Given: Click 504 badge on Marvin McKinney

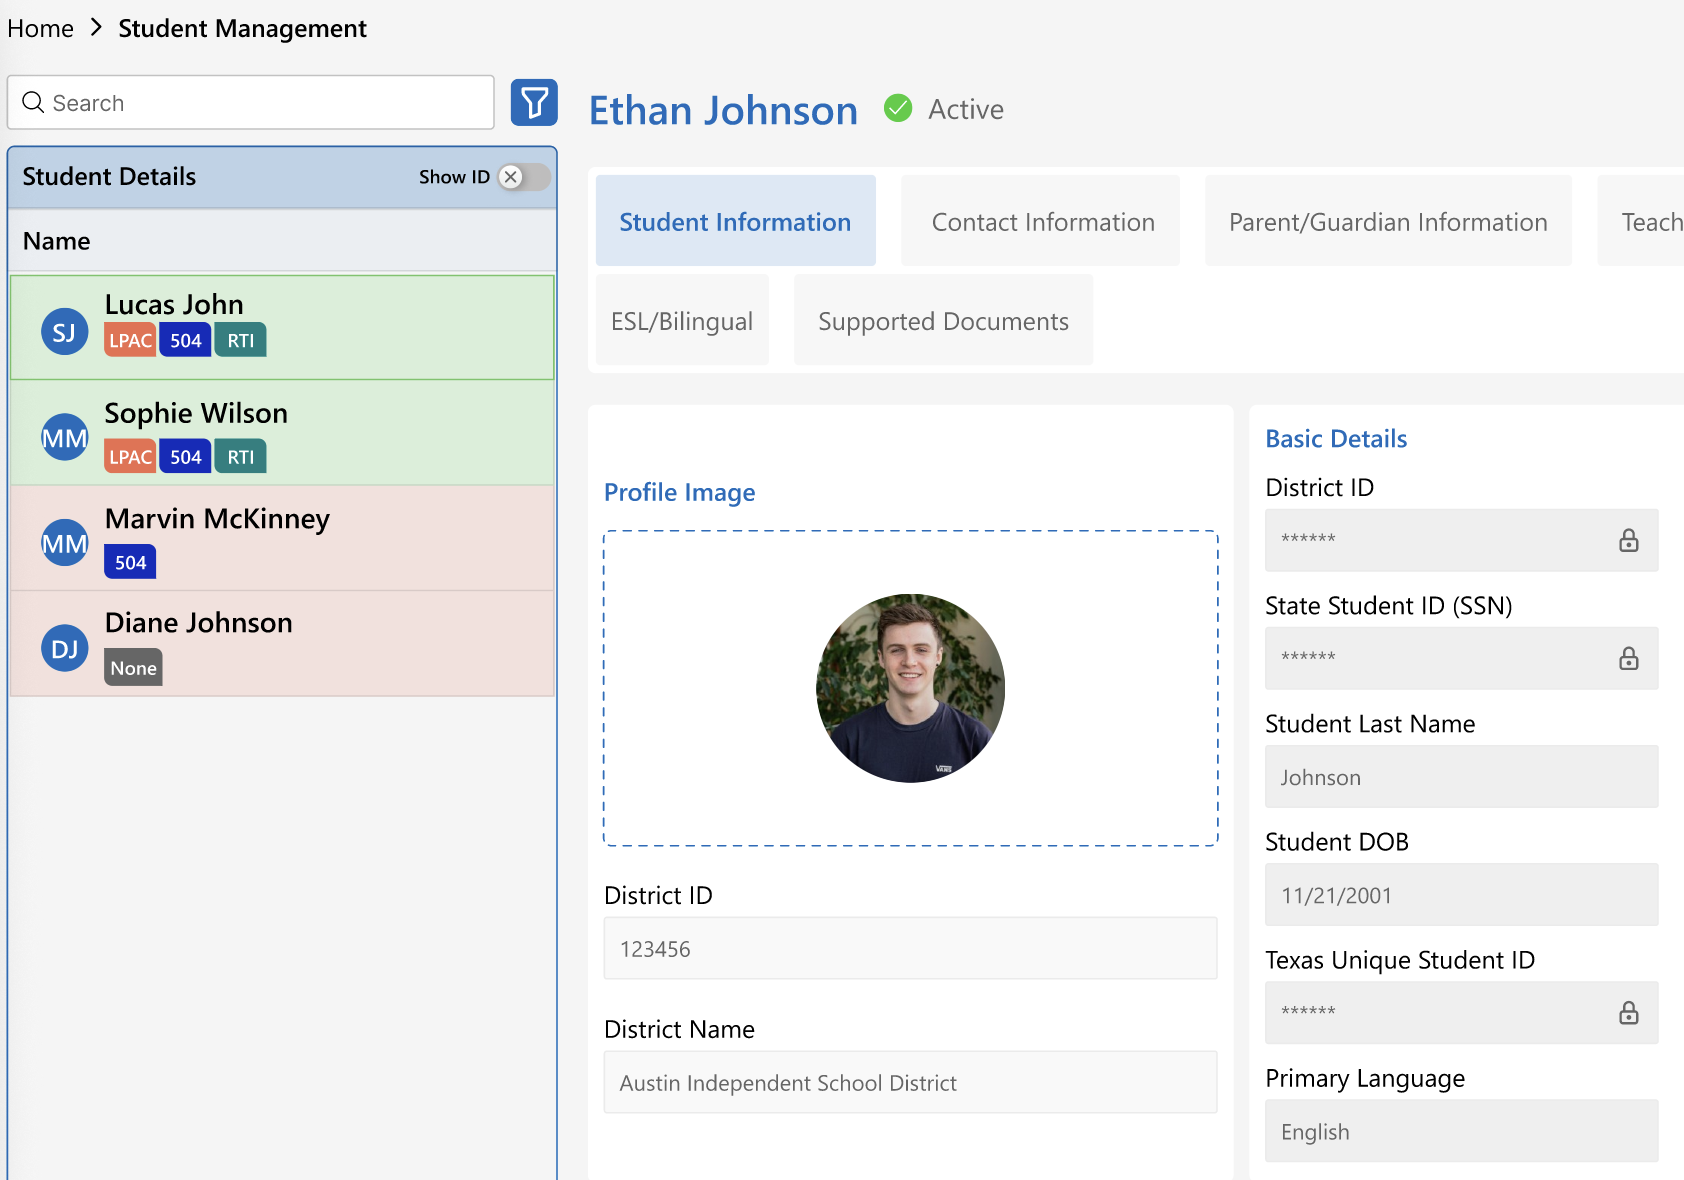Looking at the screenshot, I should click(x=130, y=562).
